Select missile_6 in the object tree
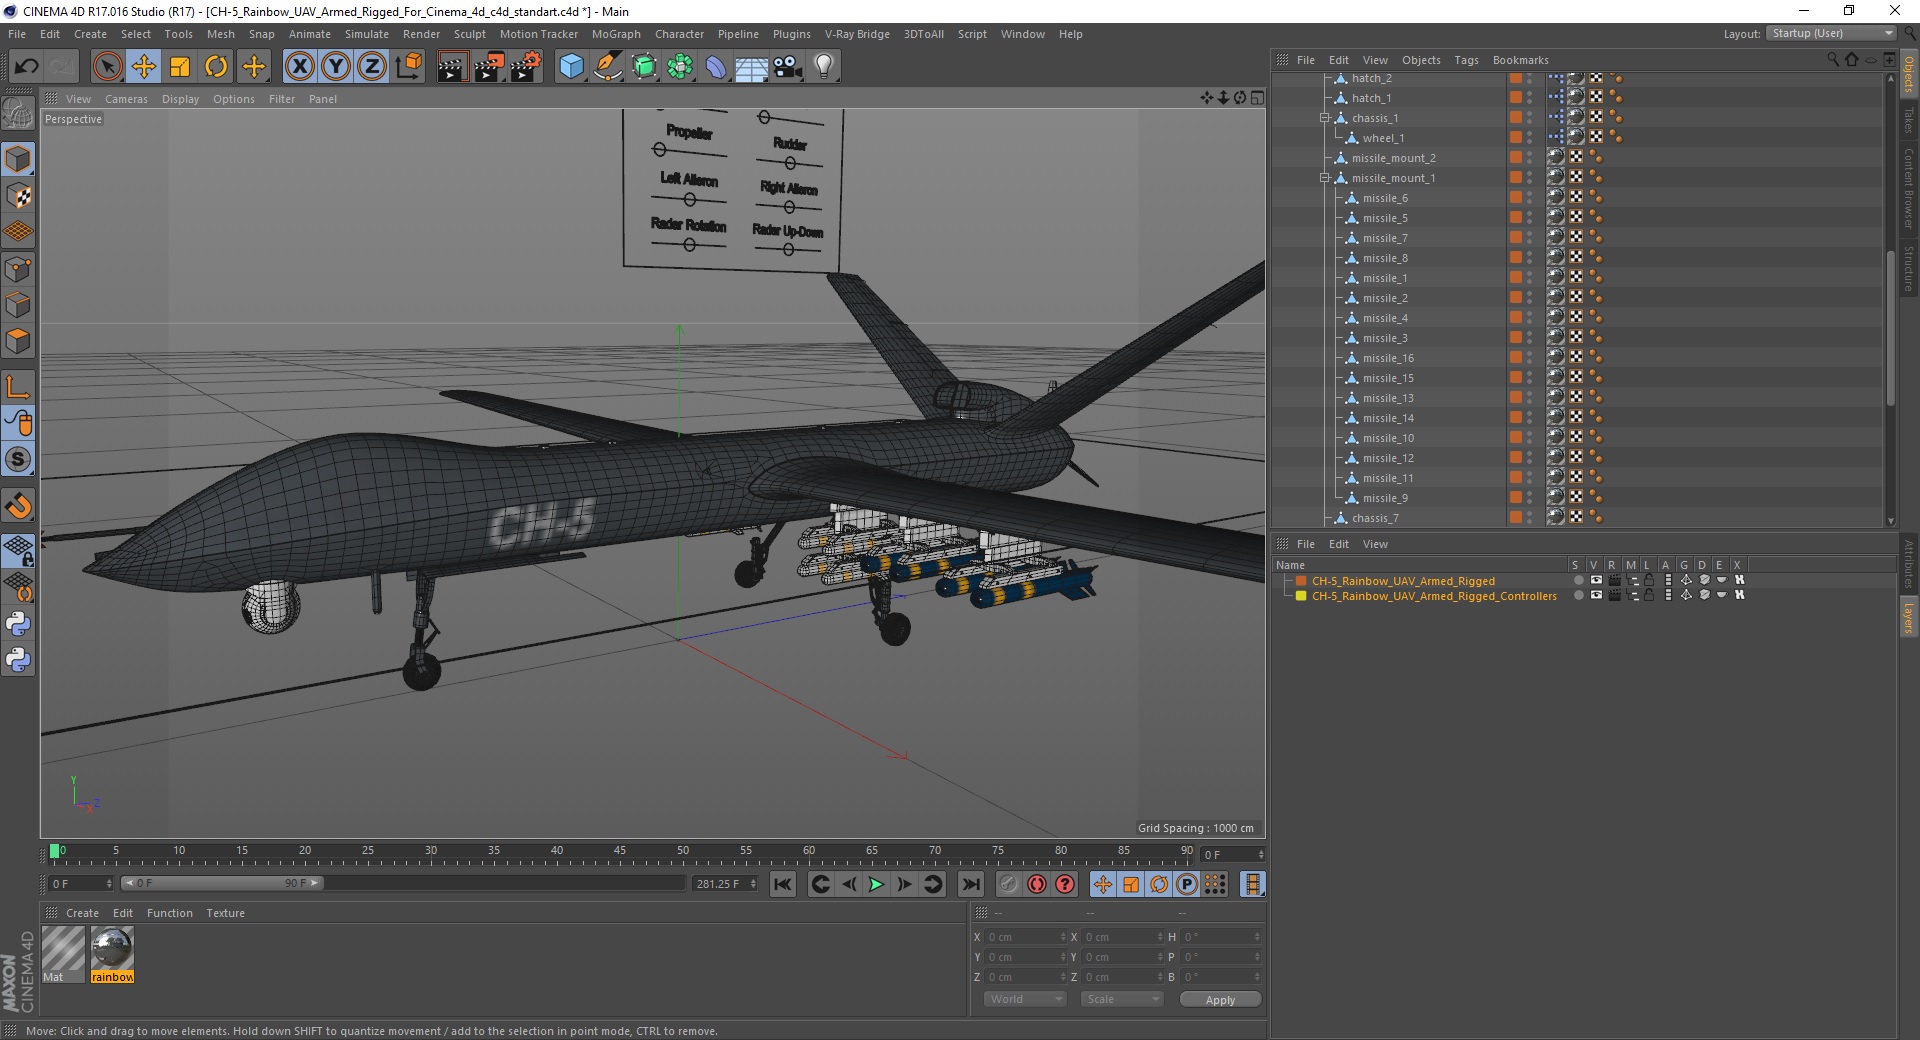The height and width of the screenshot is (1040, 1920). (x=1385, y=198)
